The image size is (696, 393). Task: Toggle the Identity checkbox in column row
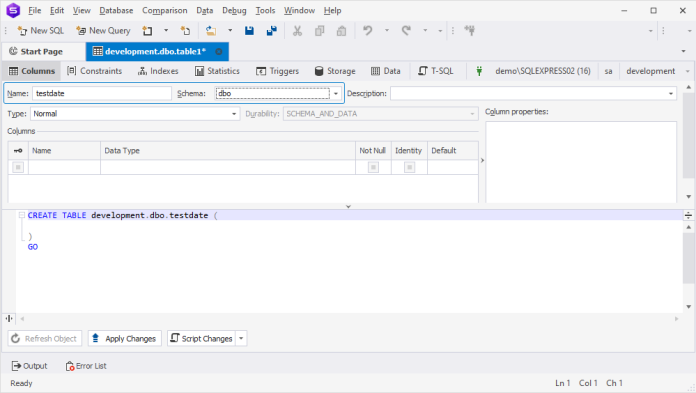[x=409, y=167]
